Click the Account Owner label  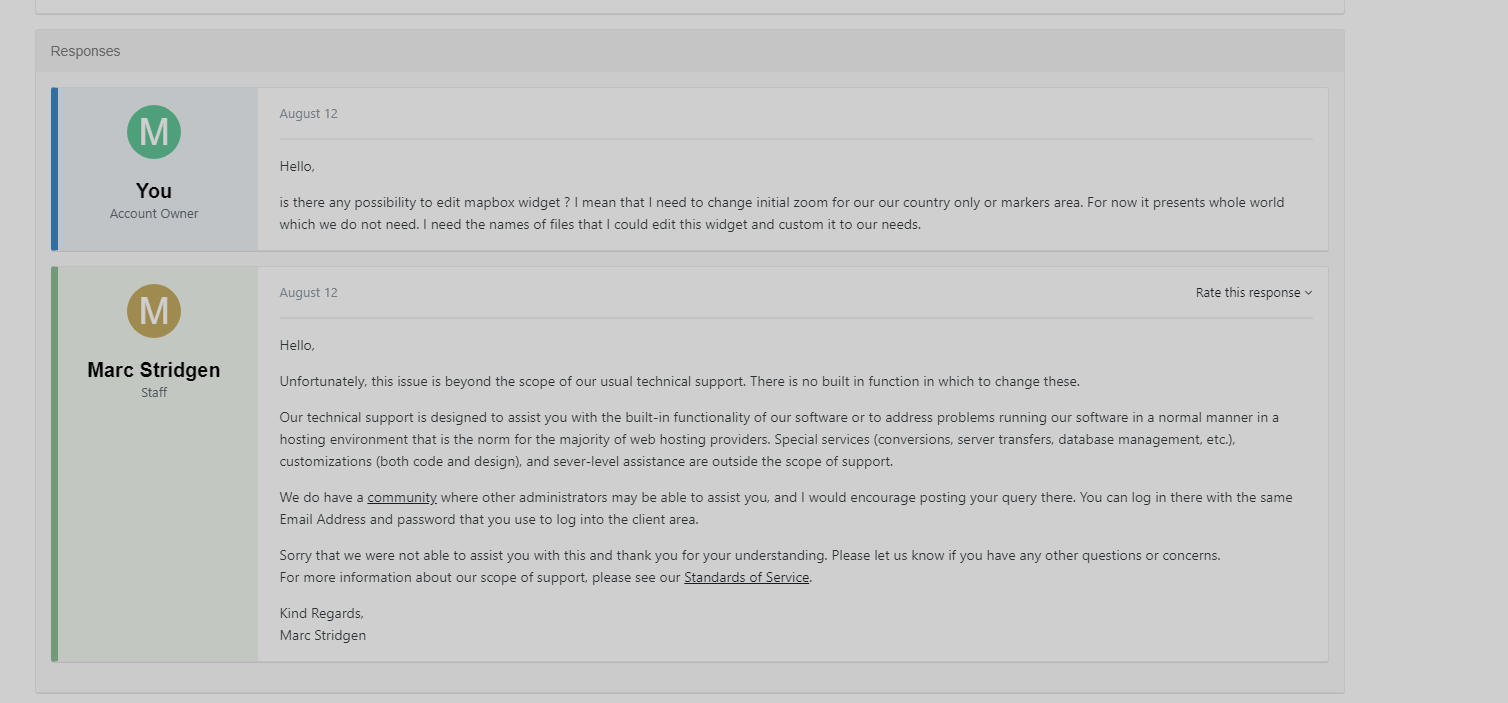tap(154, 214)
